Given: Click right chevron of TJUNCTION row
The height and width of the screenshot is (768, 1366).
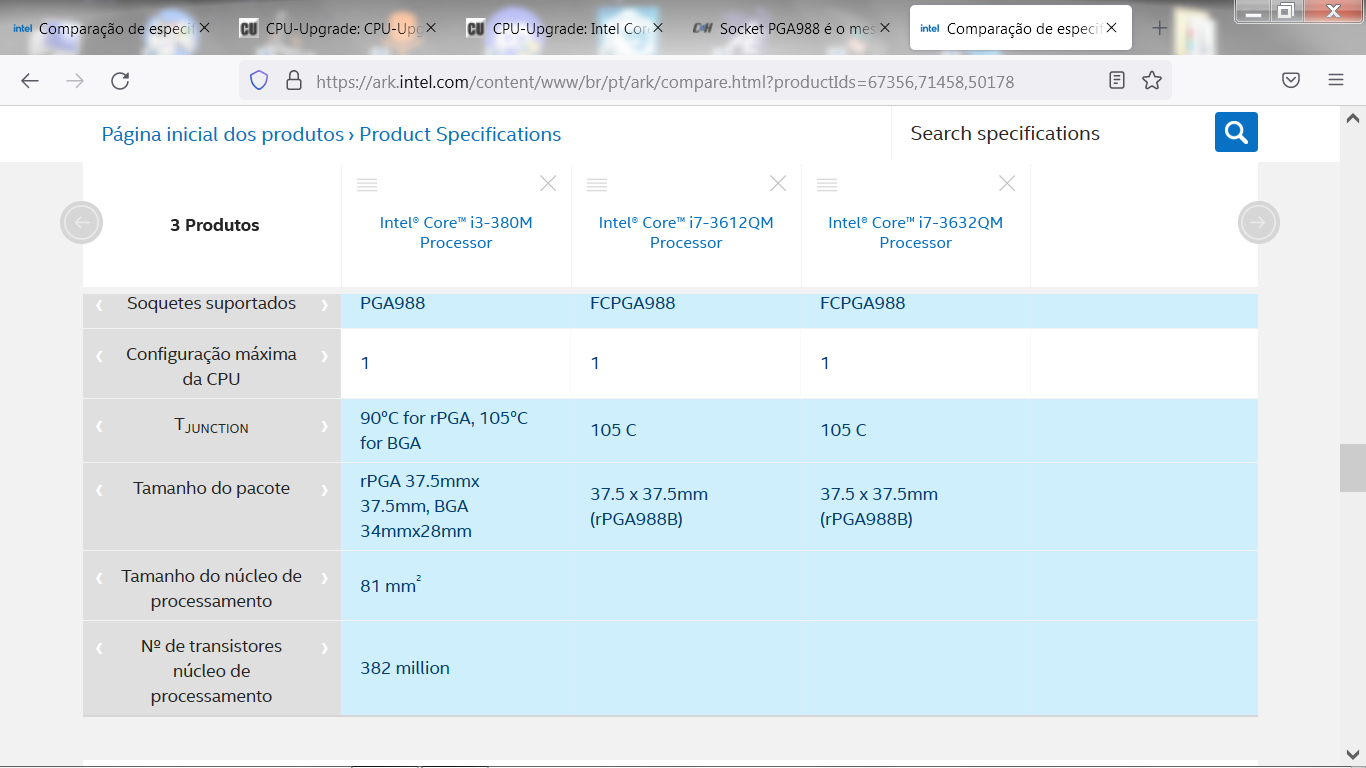Looking at the screenshot, I should 324,426.
